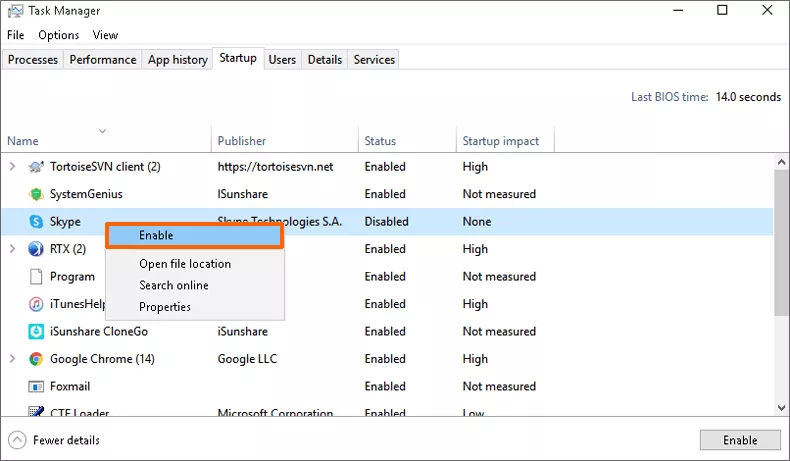Click the https://tortoisesvn.net publisher cell

276,167
